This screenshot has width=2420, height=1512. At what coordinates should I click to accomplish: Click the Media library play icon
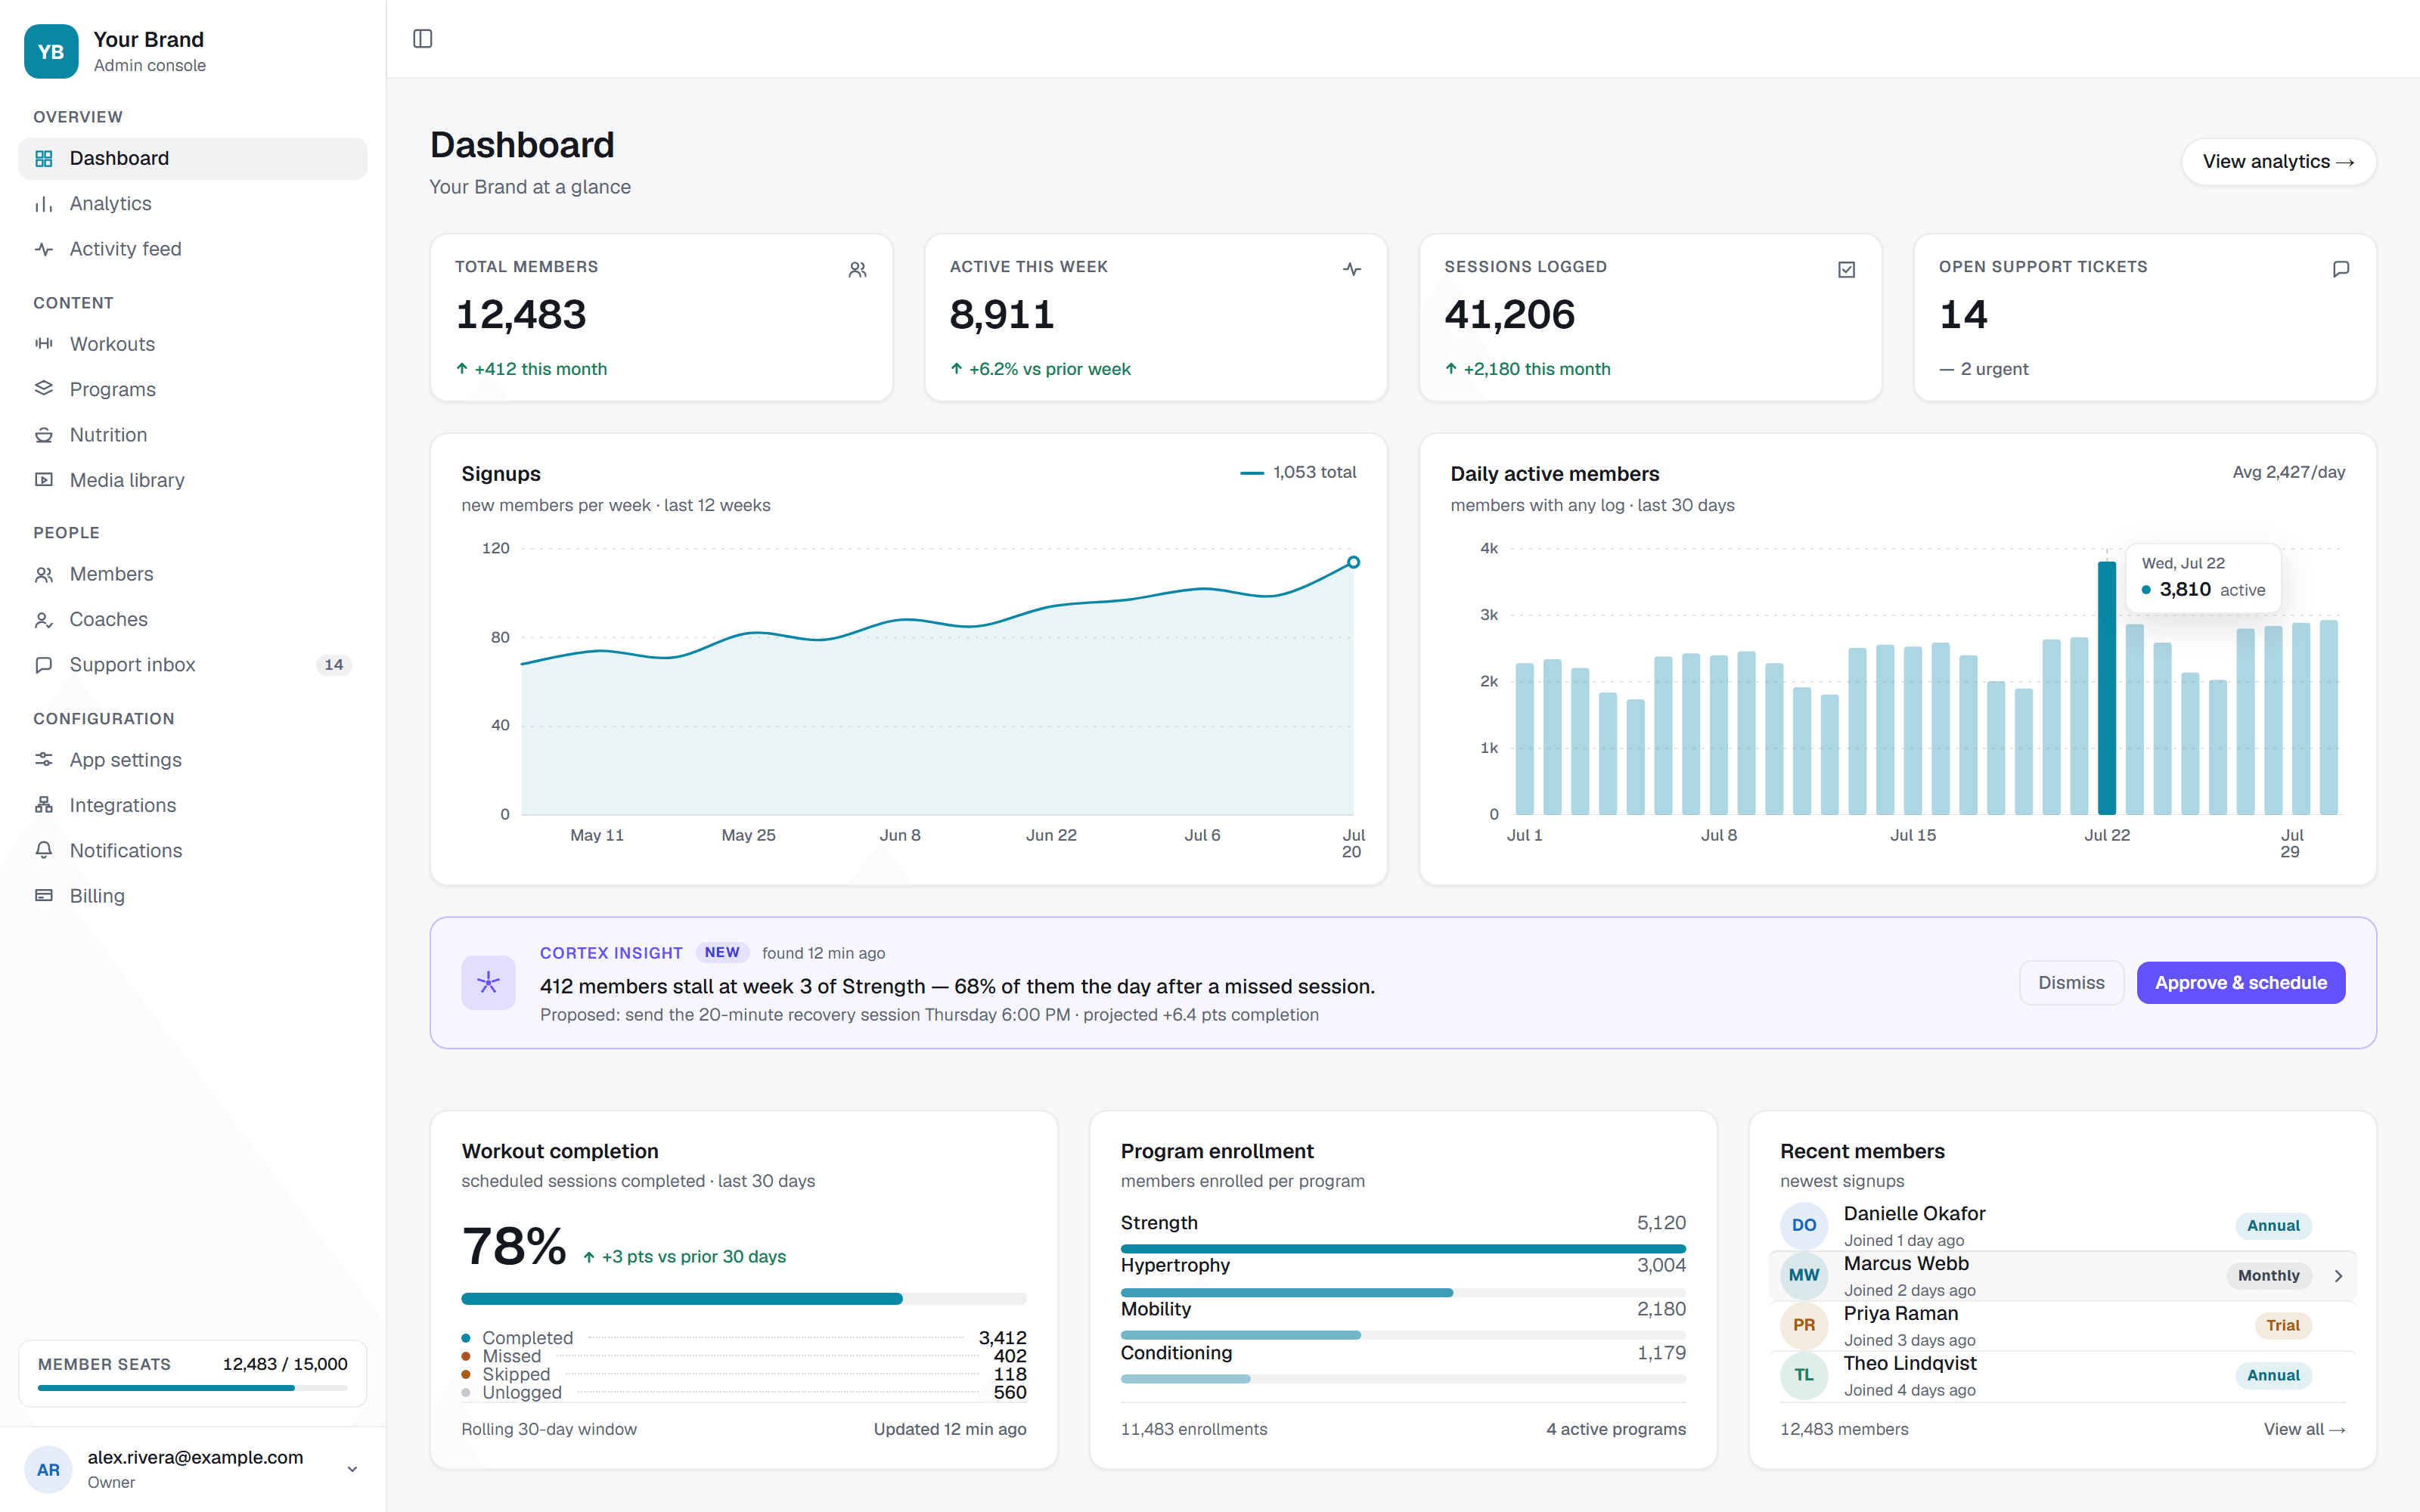point(44,480)
